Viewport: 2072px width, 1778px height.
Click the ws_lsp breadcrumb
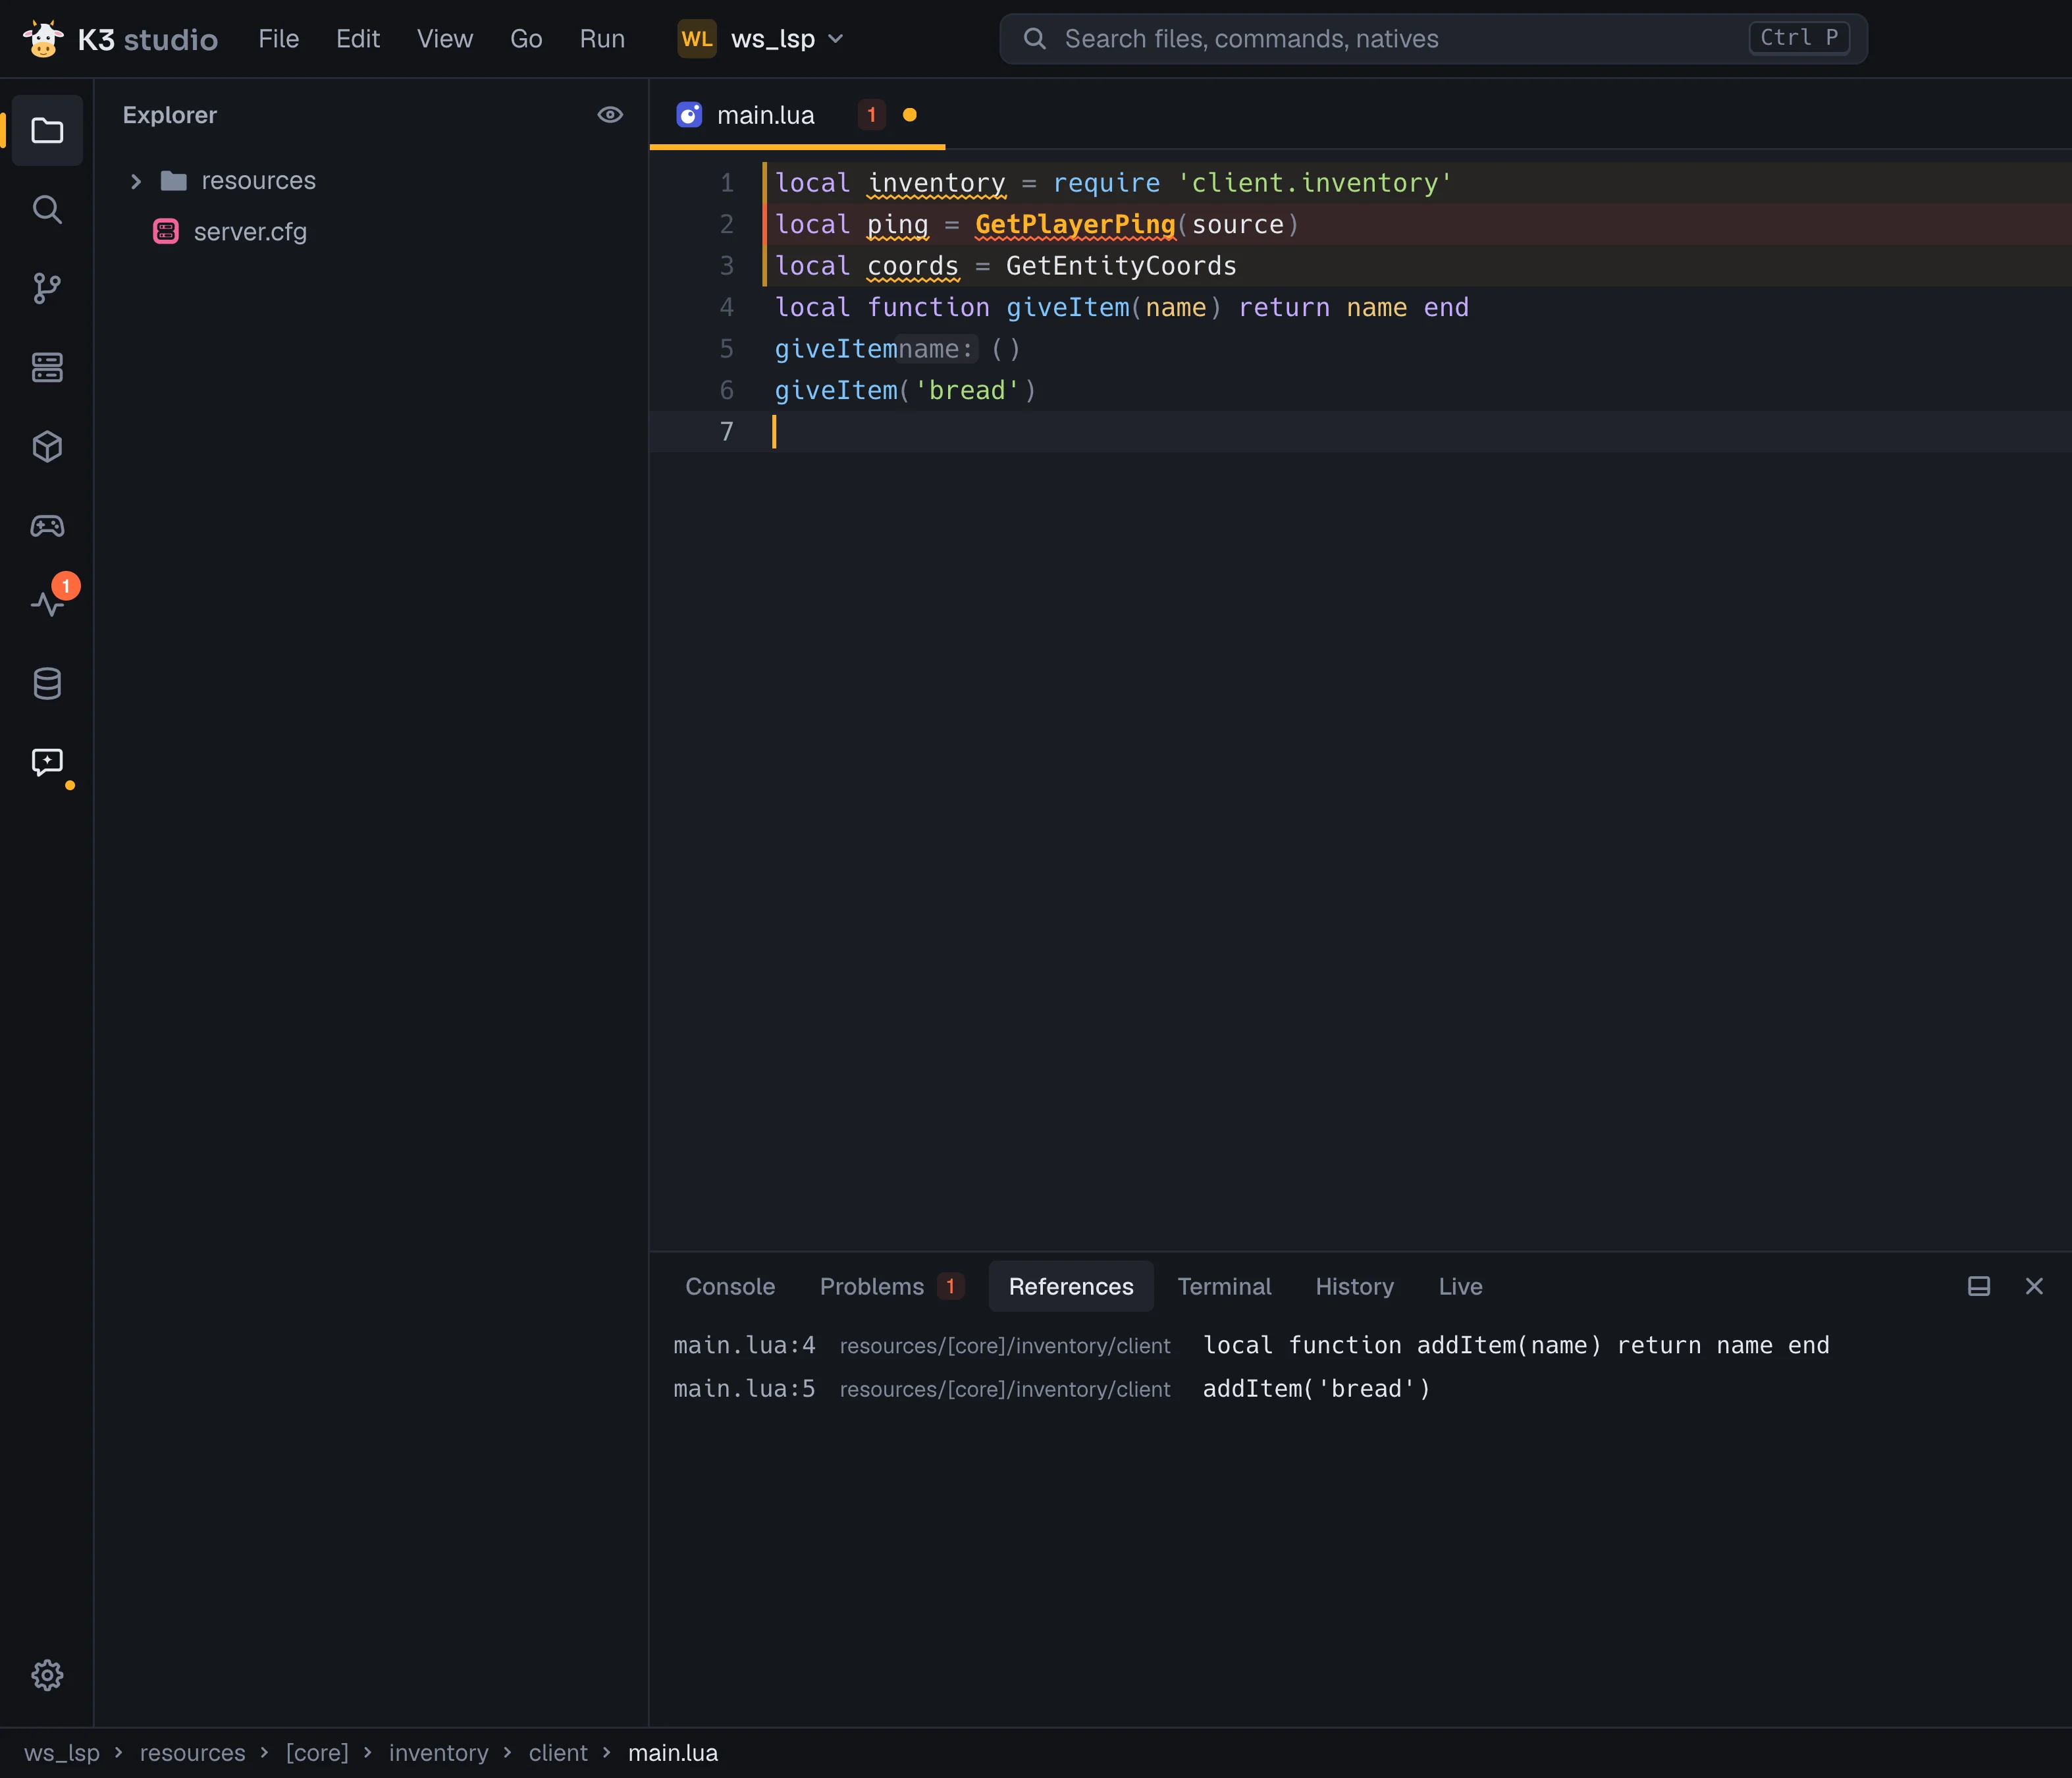[x=62, y=1752]
